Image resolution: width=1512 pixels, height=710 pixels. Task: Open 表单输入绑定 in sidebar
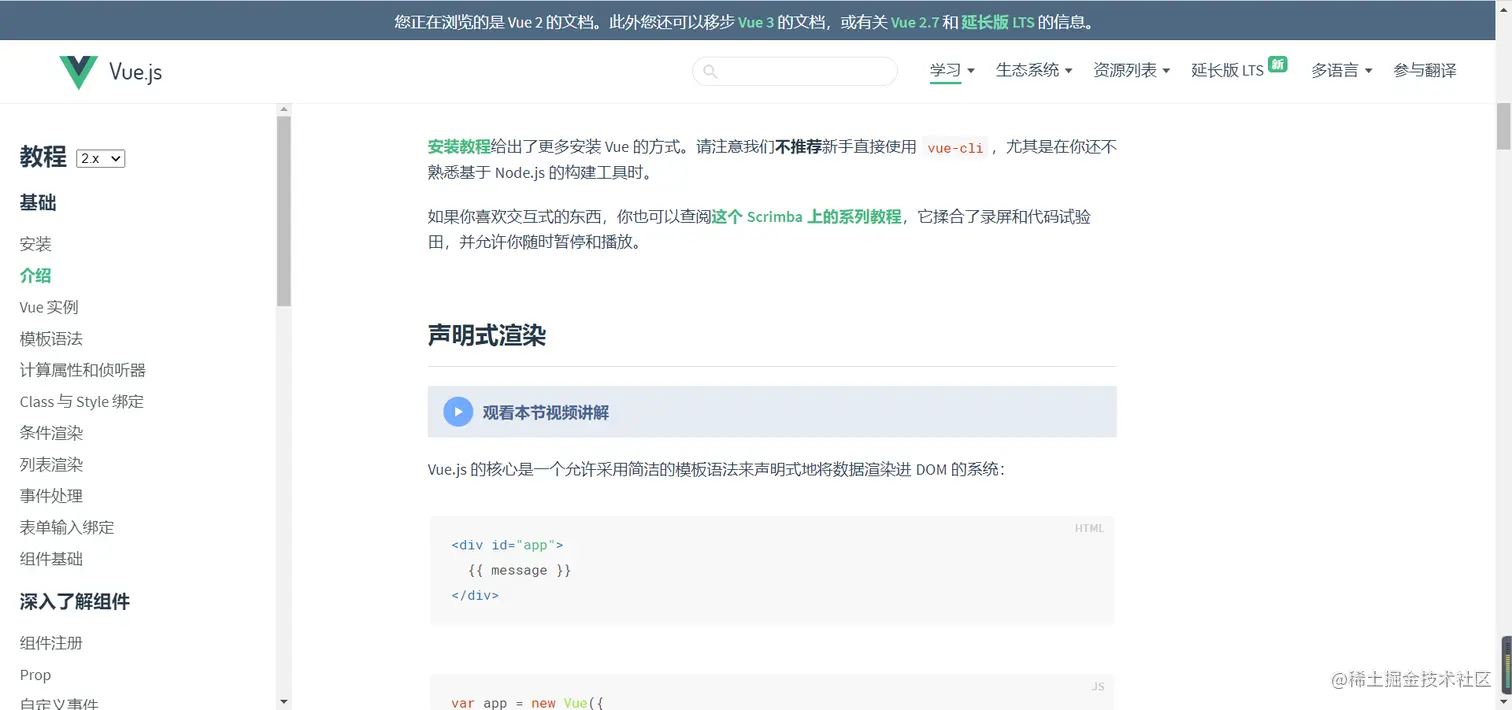coord(67,527)
